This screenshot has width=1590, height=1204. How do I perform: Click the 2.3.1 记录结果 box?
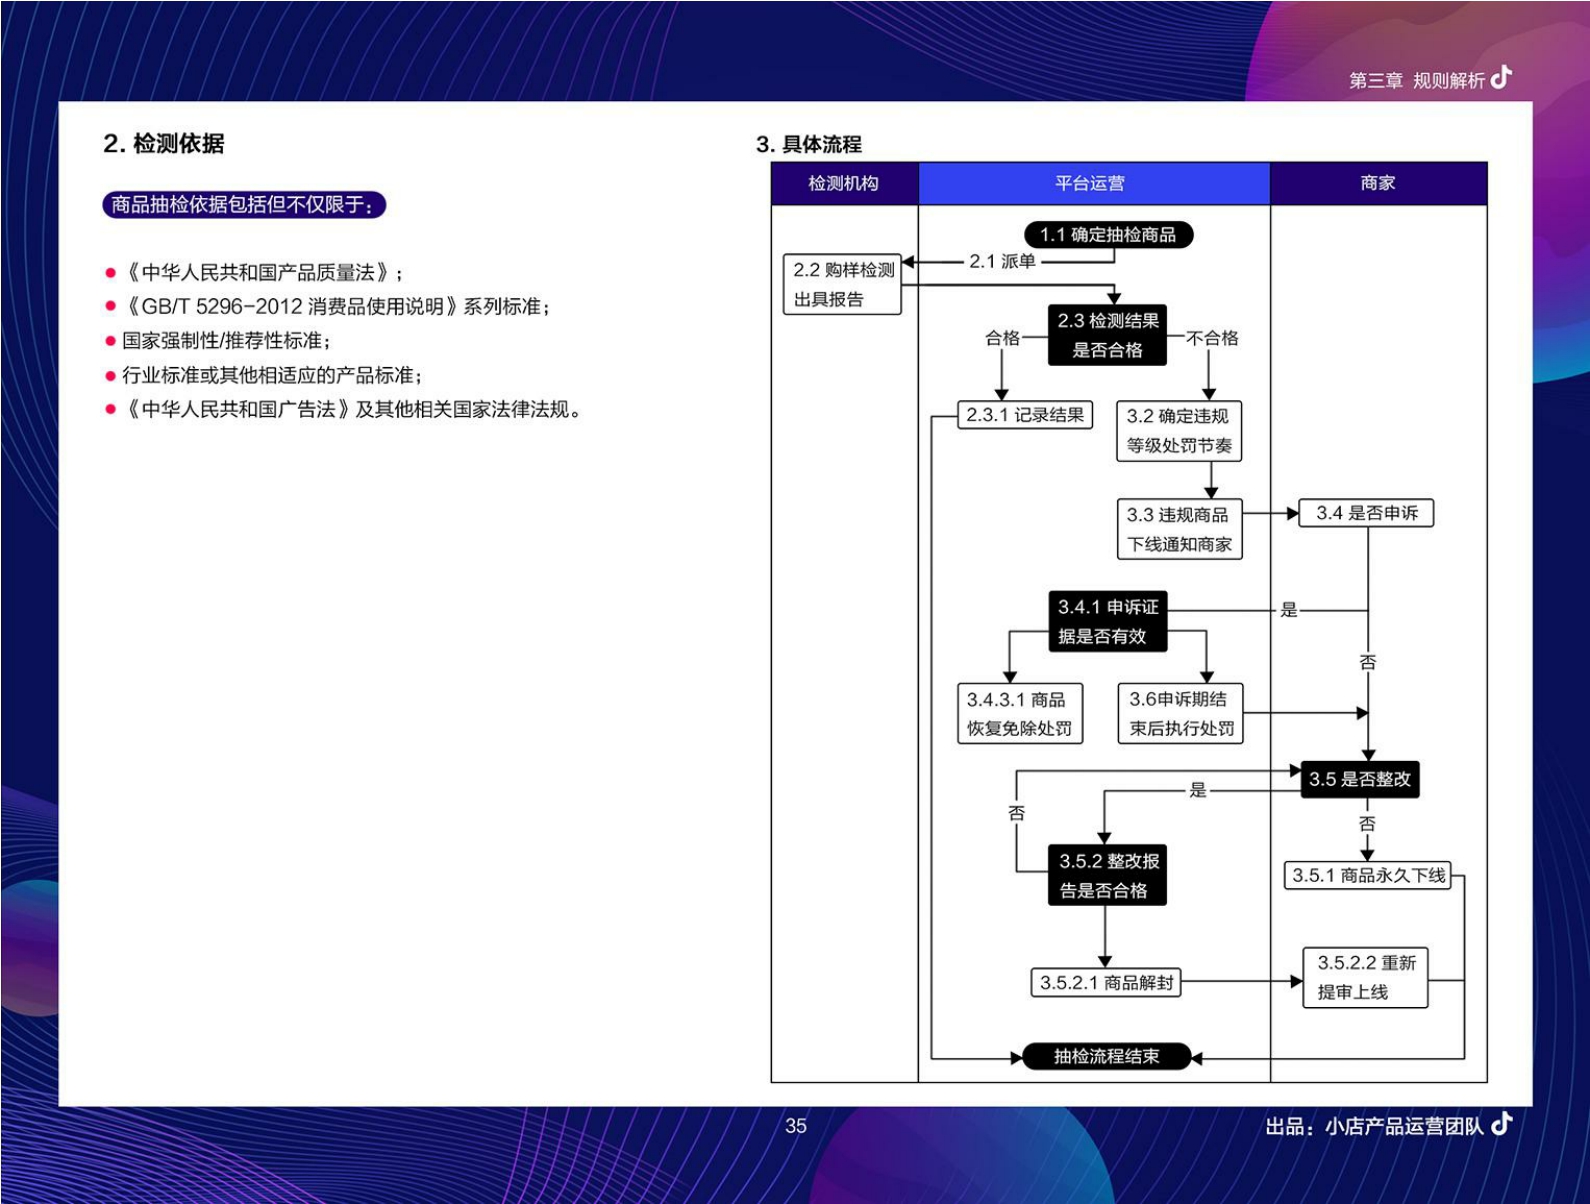click(x=1025, y=415)
